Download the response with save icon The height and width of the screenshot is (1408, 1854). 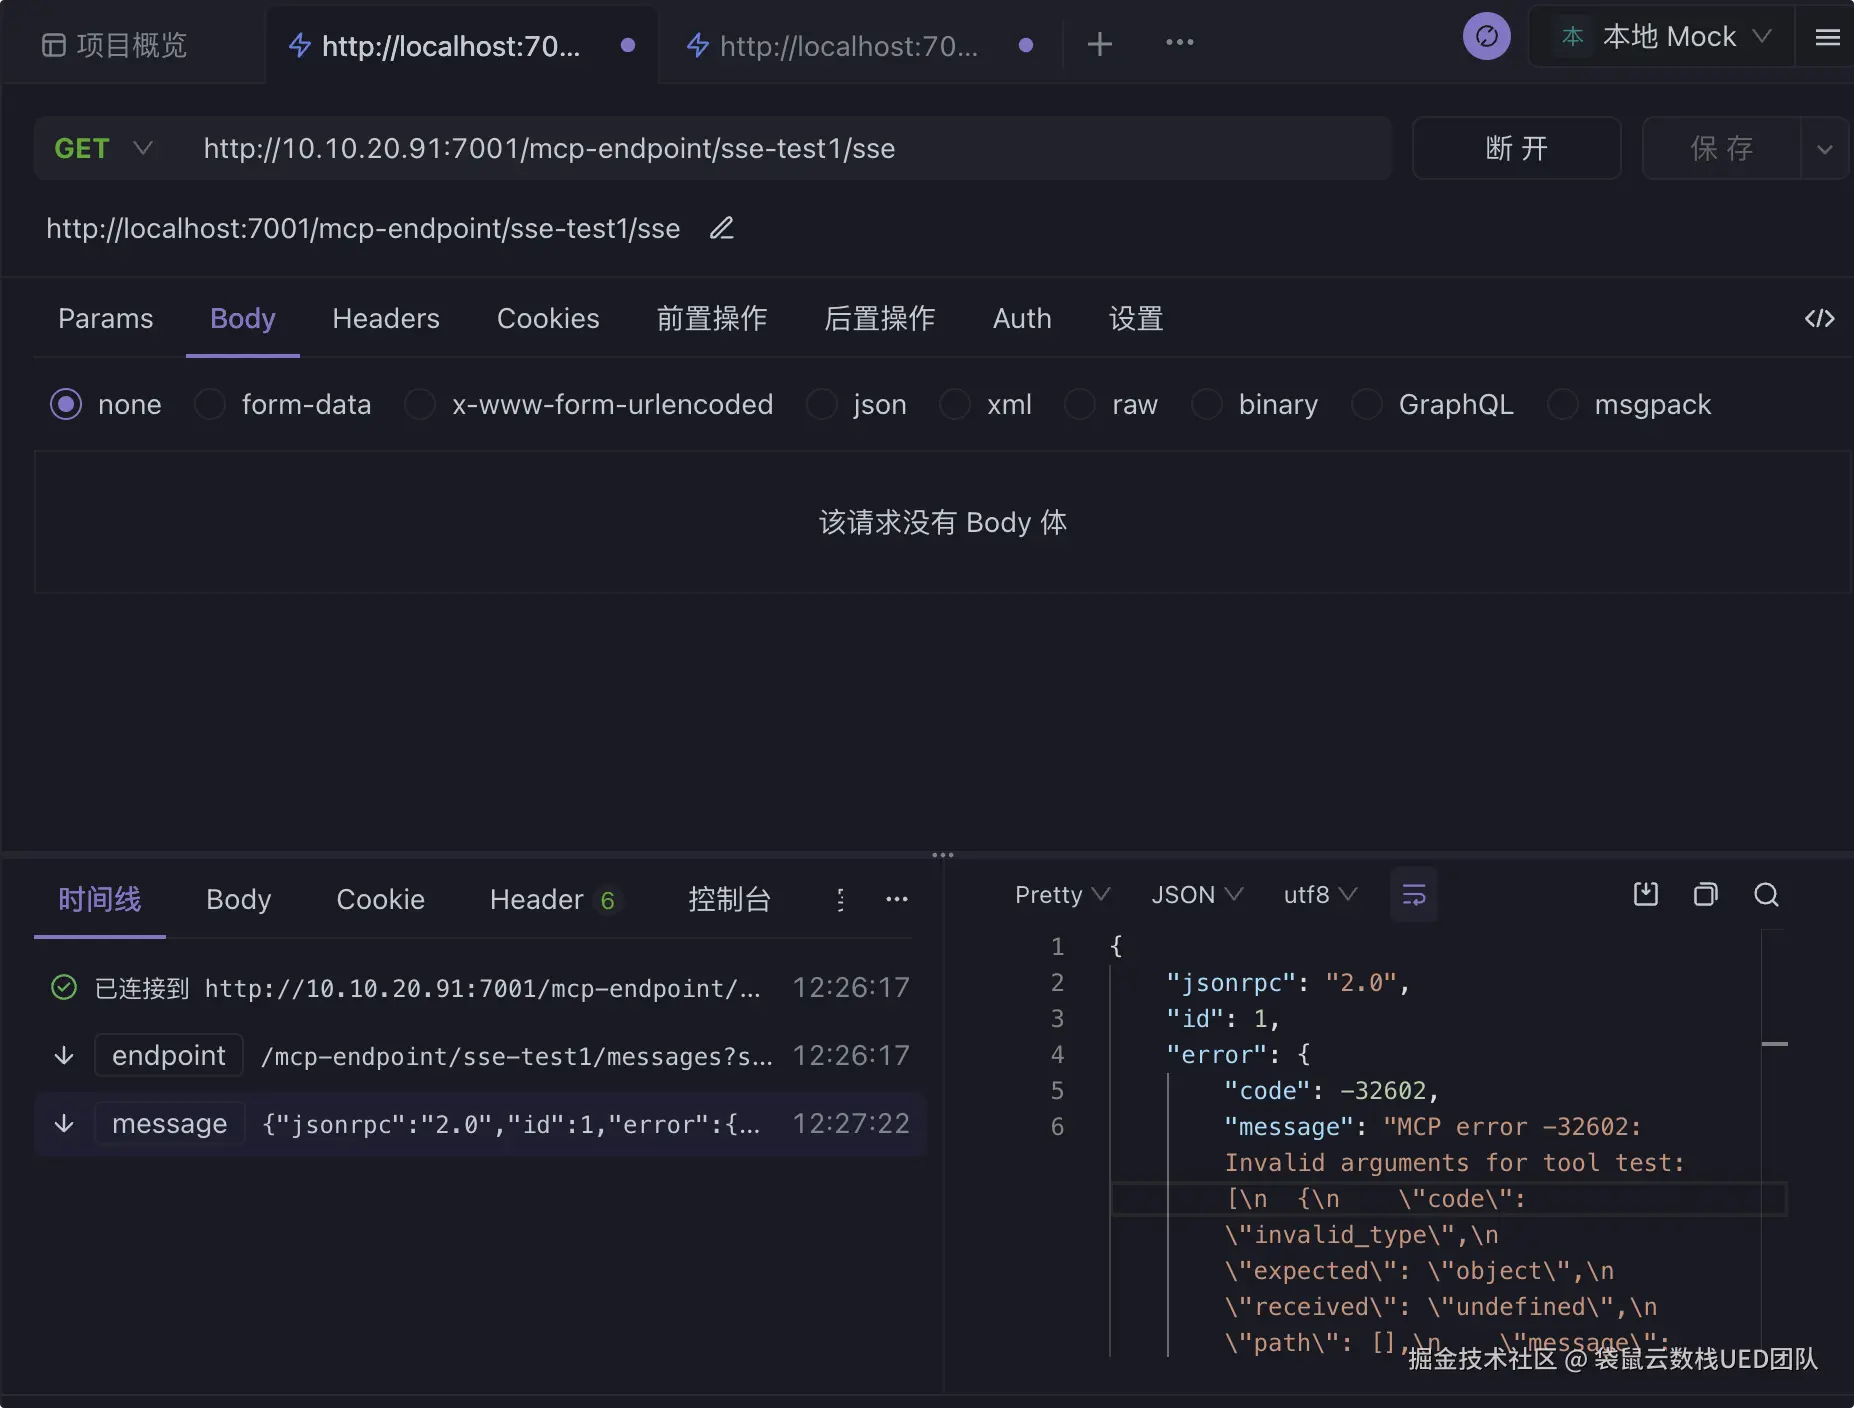tap(1645, 895)
